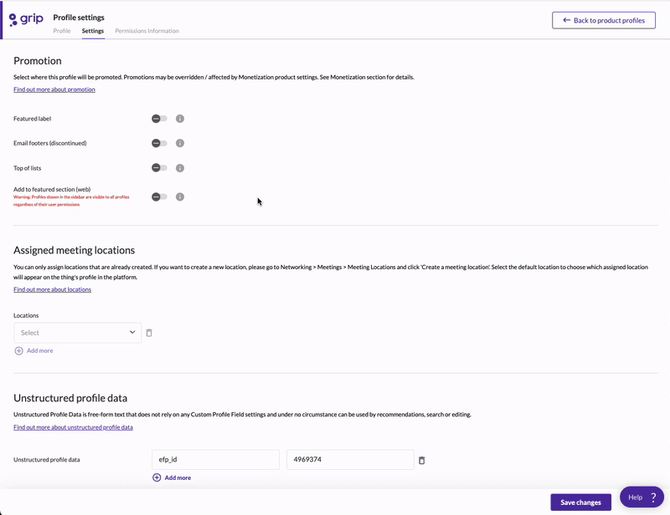Open the Permissions Information tab
Image resolution: width=670 pixels, height=515 pixels.
click(x=147, y=31)
